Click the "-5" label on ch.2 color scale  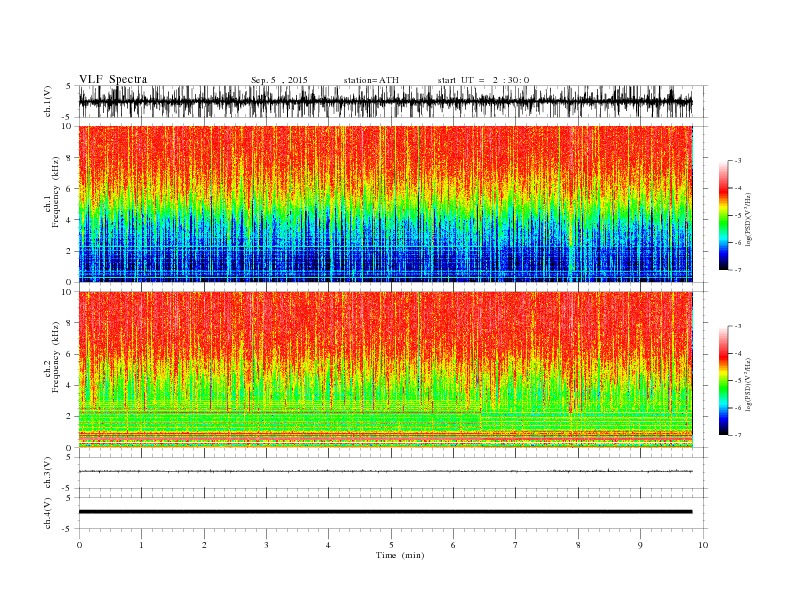point(737,381)
